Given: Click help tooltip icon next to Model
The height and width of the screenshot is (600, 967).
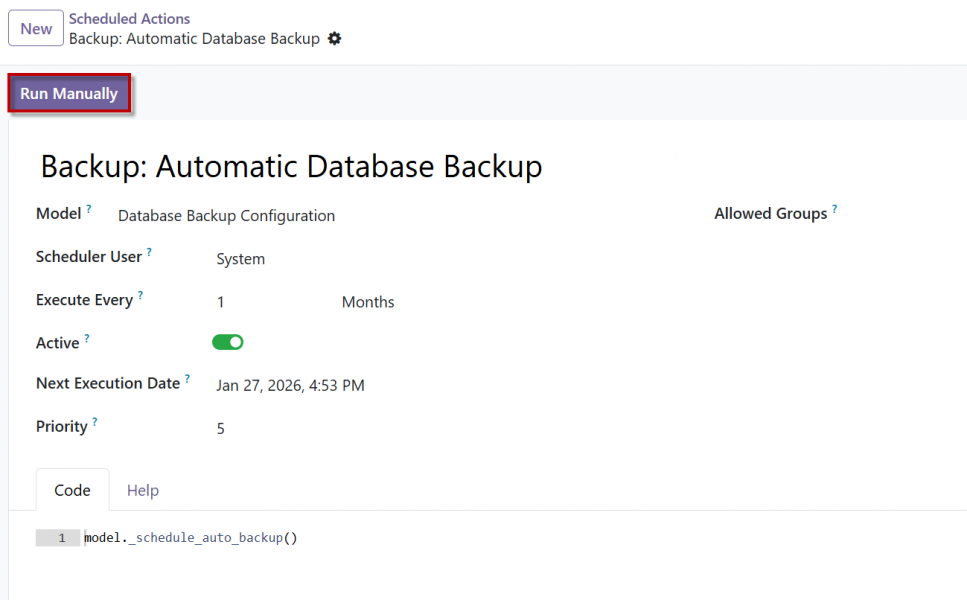Looking at the screenshot, I should tap(88, 209).
